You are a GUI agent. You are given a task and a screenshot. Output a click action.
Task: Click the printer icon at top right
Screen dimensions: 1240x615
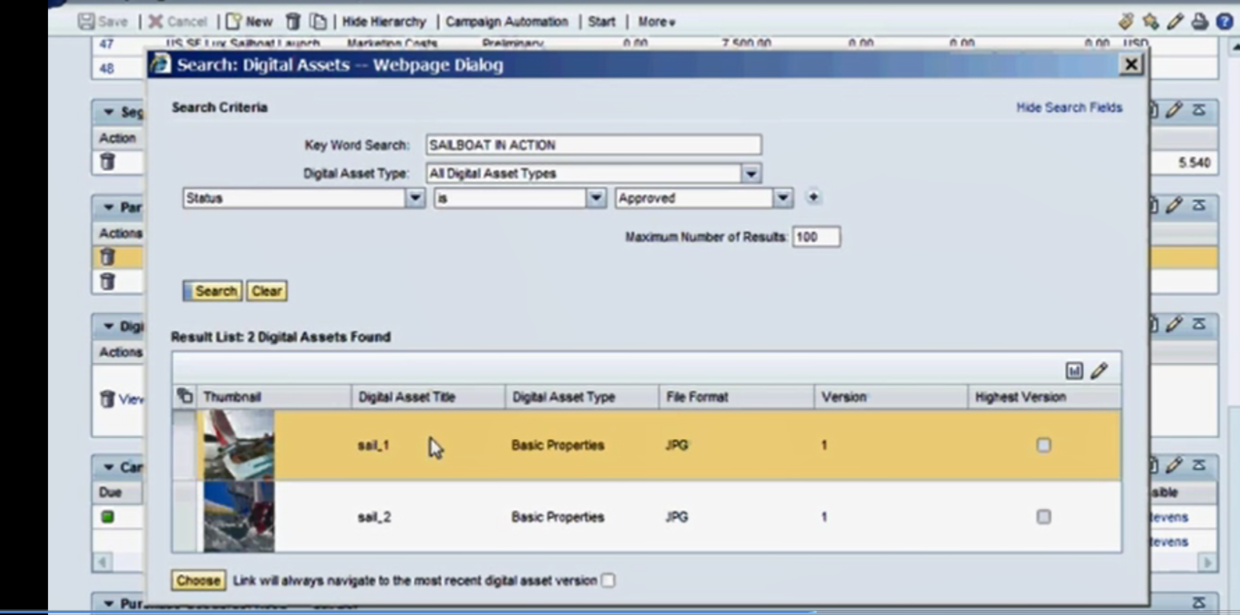pyautogui.click(x=1199, y=21)
